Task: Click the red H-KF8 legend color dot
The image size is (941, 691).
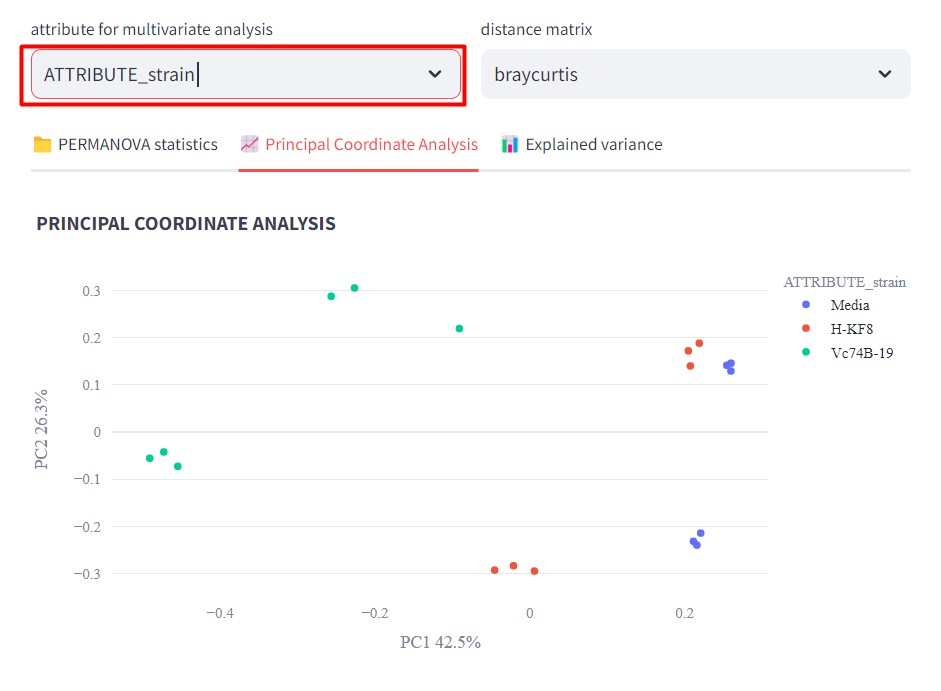Action: (806, 328)
